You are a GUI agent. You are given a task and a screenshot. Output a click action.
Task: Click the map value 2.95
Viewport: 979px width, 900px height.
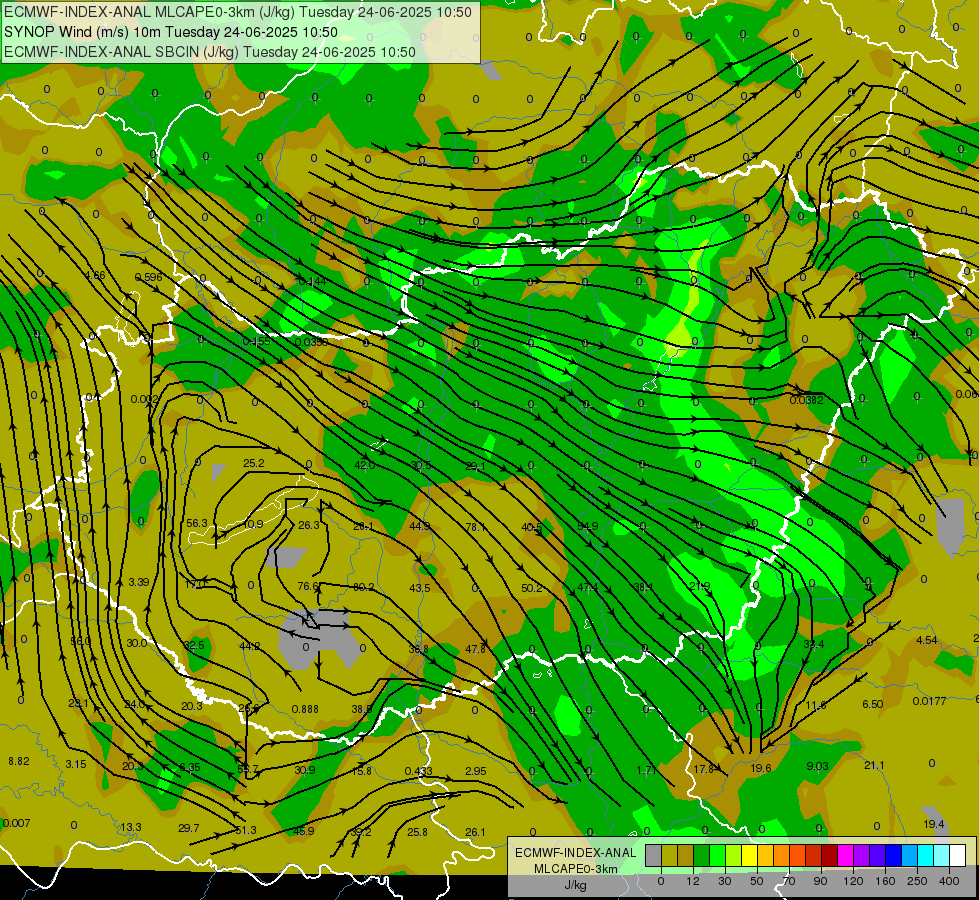click(x=475, y=771)
